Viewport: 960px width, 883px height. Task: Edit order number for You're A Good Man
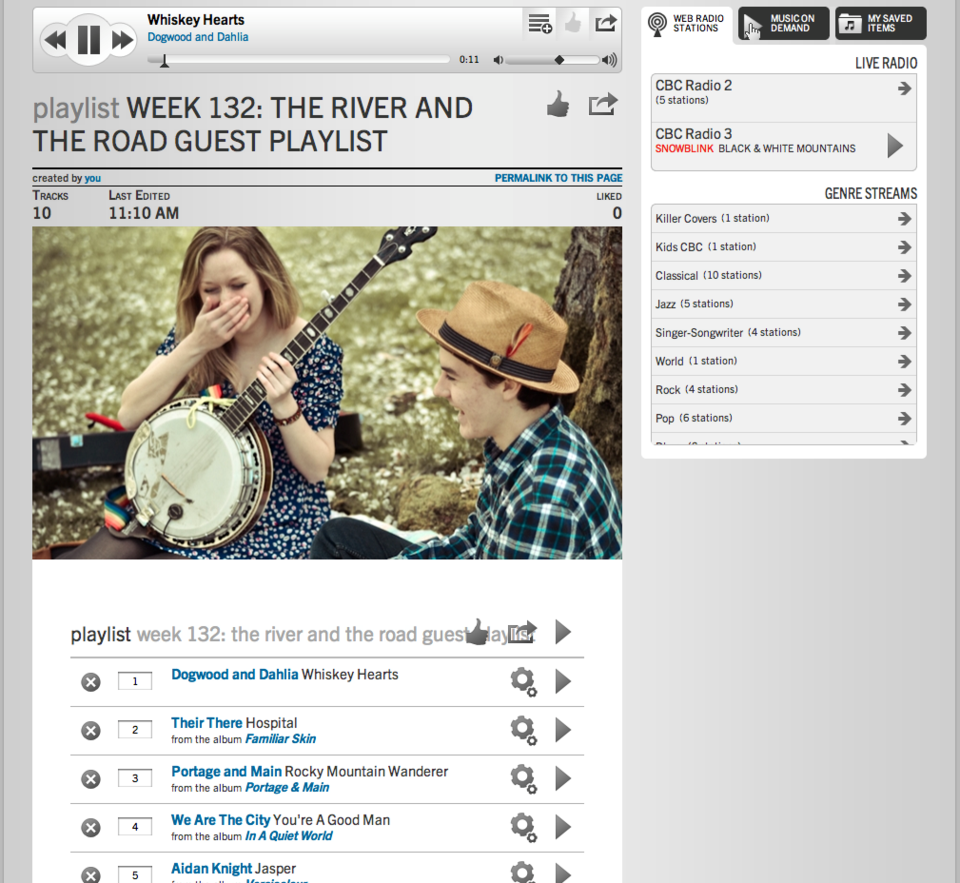[135, 827]
